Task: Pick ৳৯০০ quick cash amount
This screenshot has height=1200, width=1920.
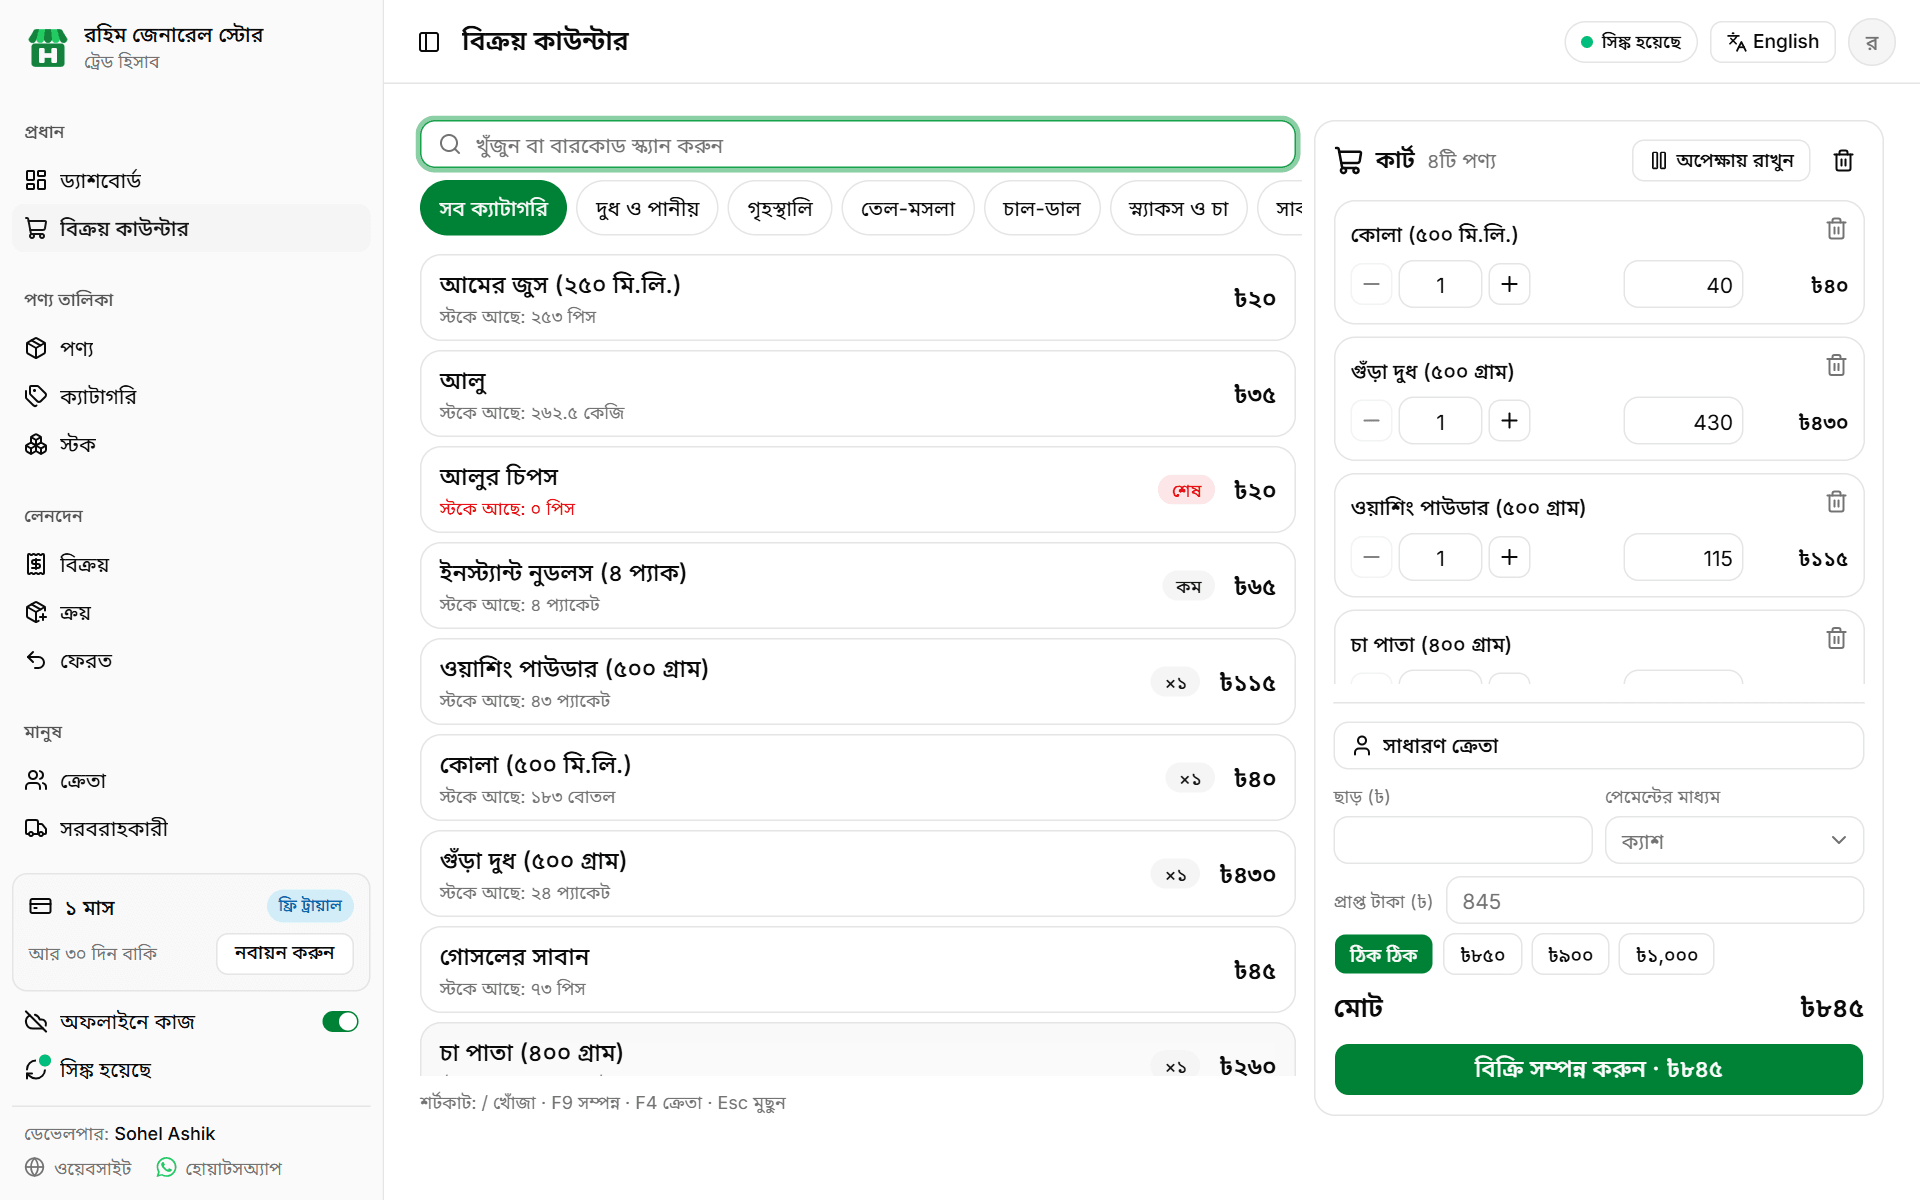Action: click(1570, 955)
